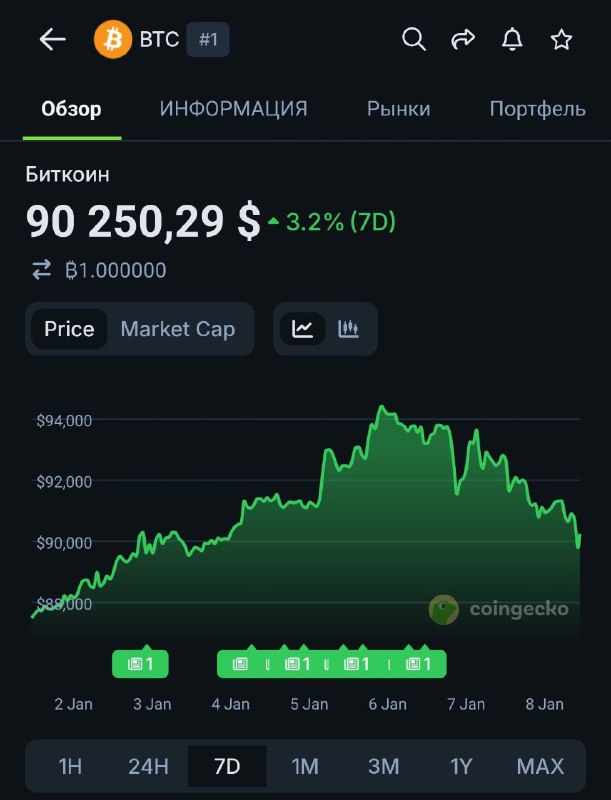Viewport: 611px width, 800px height.
Task: Switch to the ИНФОРМАЦИЯ tab
Action: [x=232, y=109]
